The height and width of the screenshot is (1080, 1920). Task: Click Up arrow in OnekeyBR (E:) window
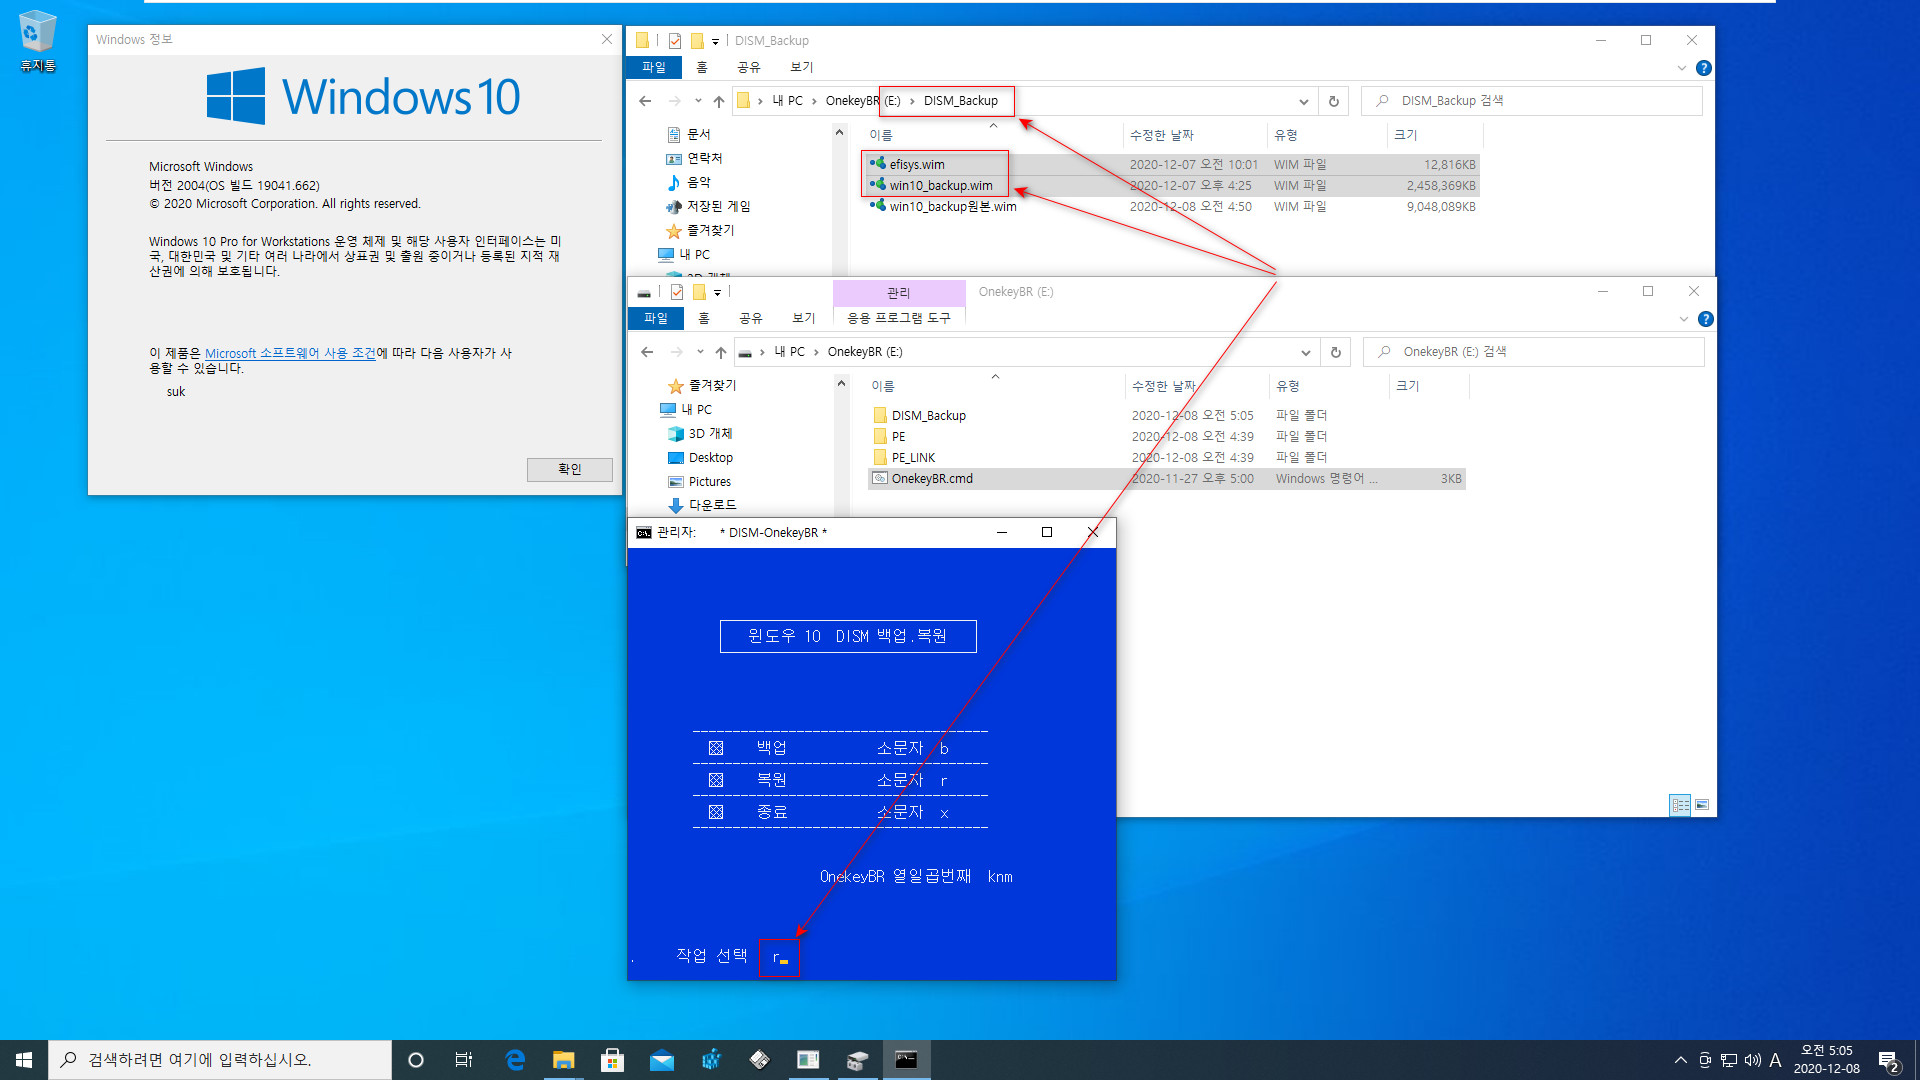click(x=721, y=352)
